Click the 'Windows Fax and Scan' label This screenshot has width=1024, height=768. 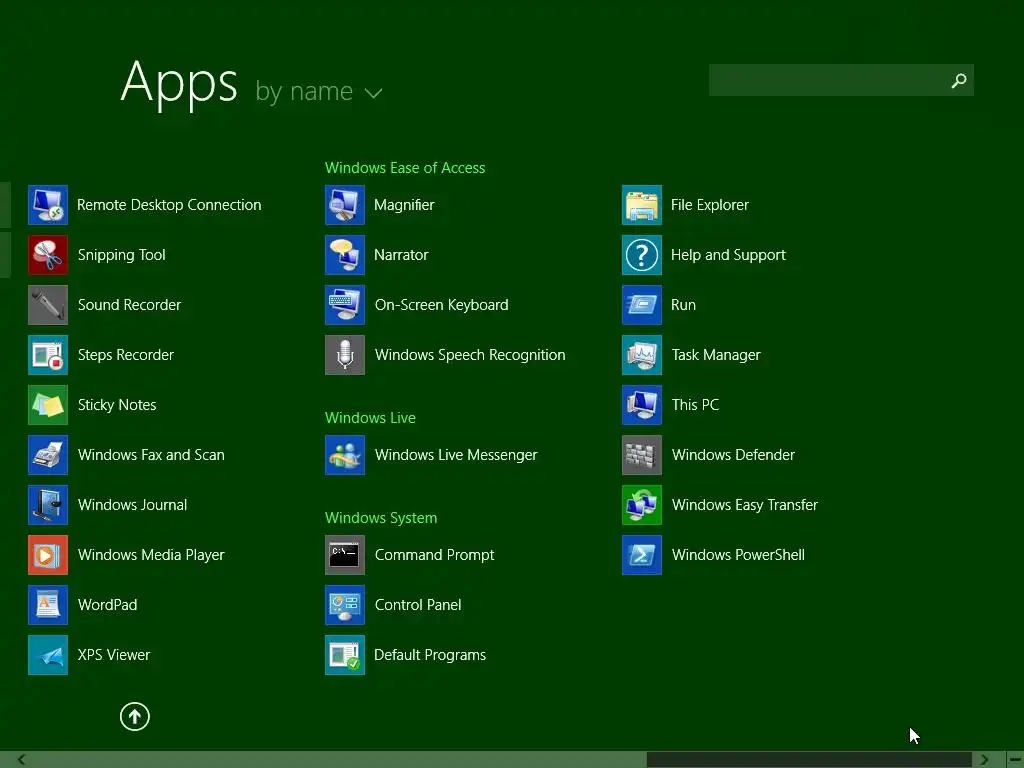tap(151, 455)
